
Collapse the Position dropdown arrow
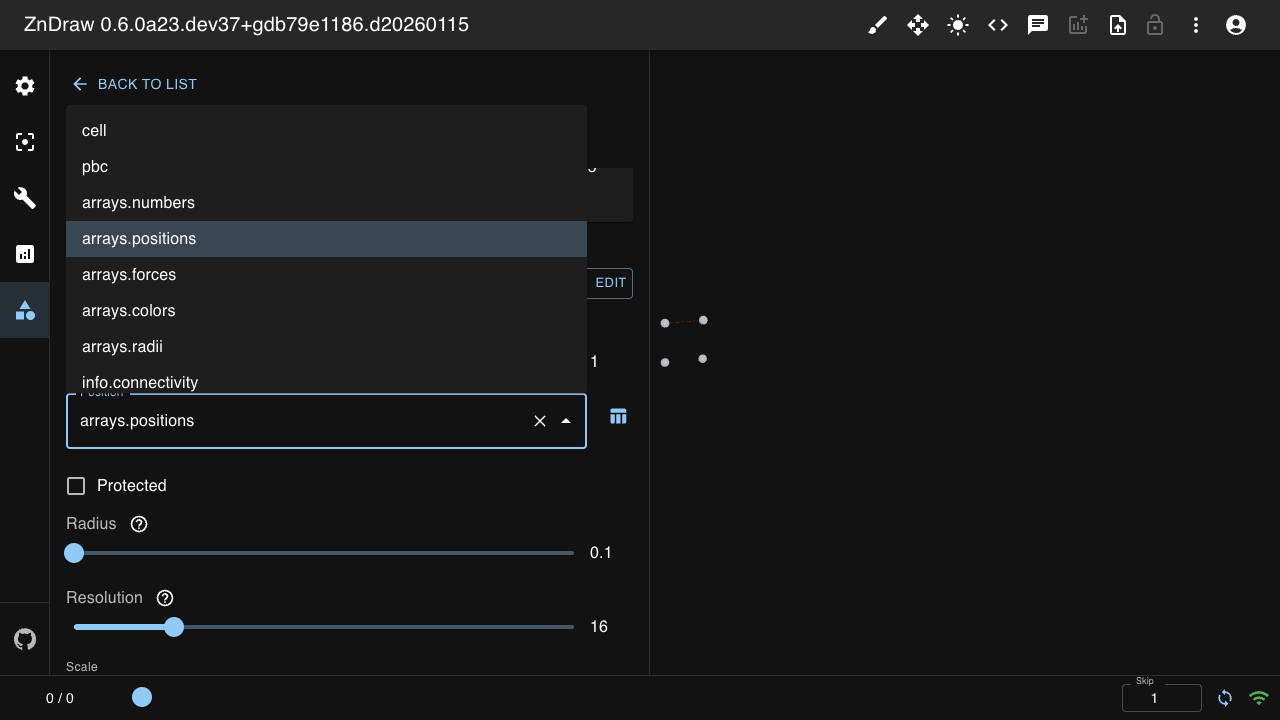[566, 421]
